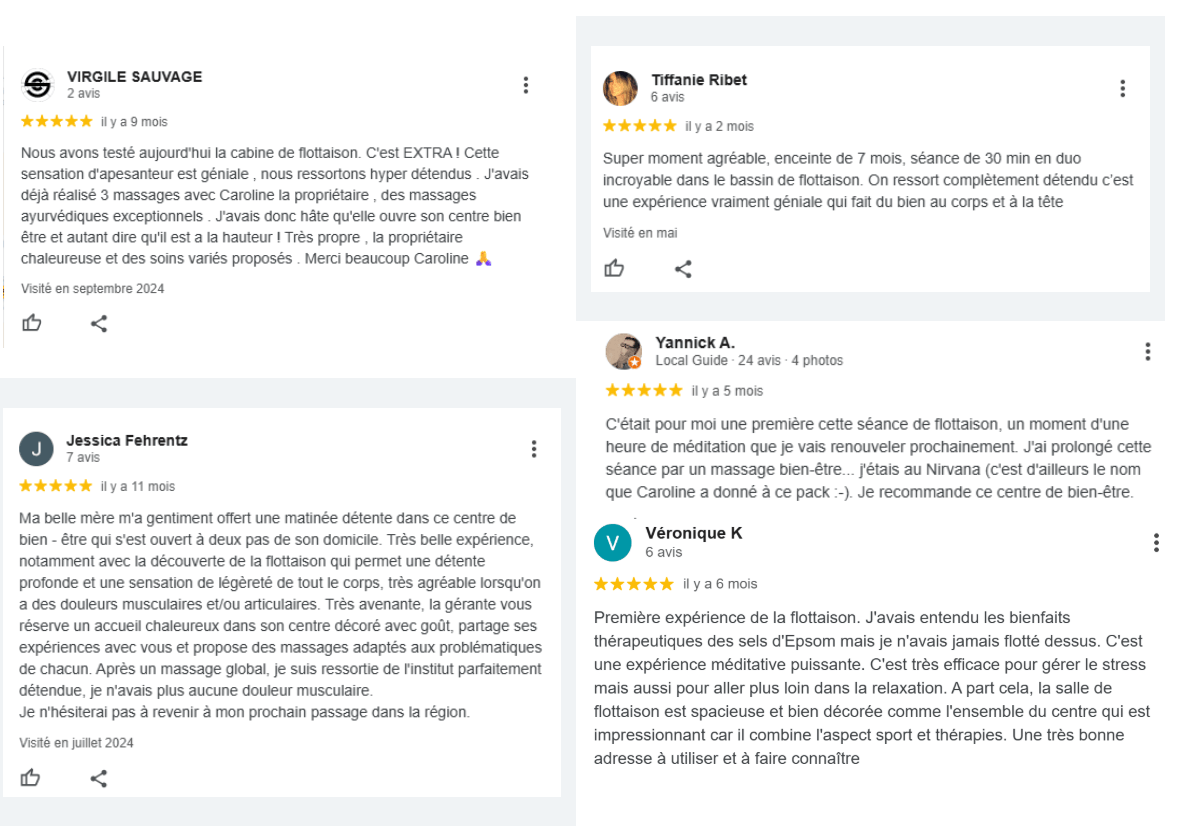Viewport: 1194px width, 828px height.
Task: Click the Yannick A. reviewer name
Action: (695, 343)
